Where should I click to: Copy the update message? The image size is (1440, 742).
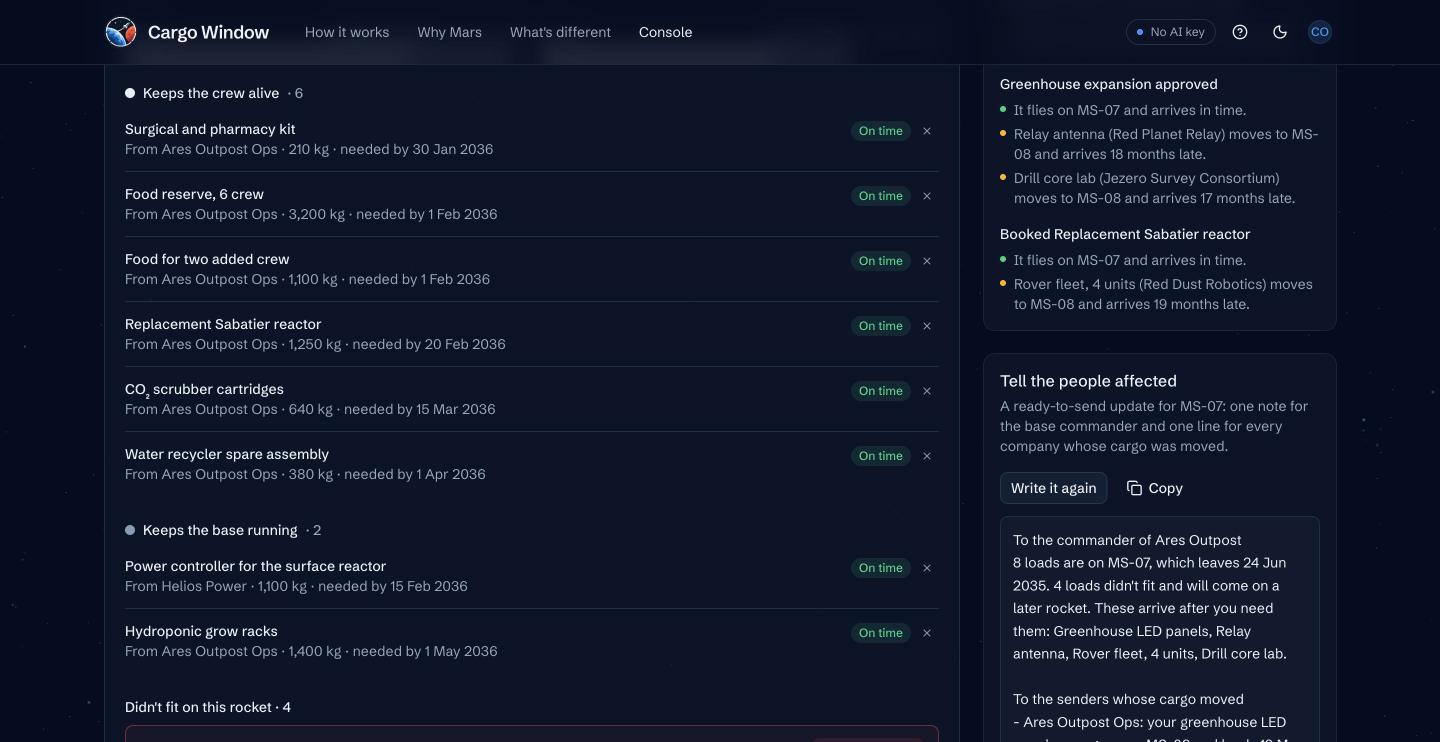pyautogui.click(x=1154, y=488)
